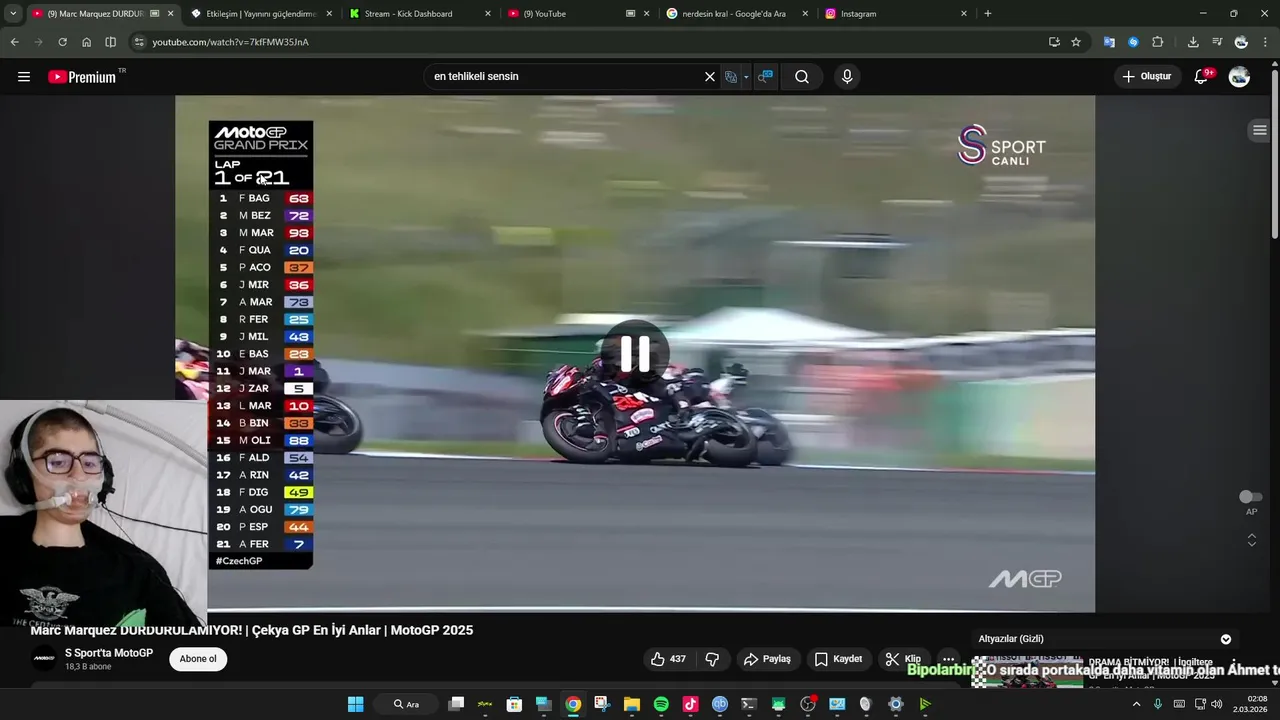Click the site info icon in address bar
This screenshot has height=720, width=1280.
click(x=139, y=42)
